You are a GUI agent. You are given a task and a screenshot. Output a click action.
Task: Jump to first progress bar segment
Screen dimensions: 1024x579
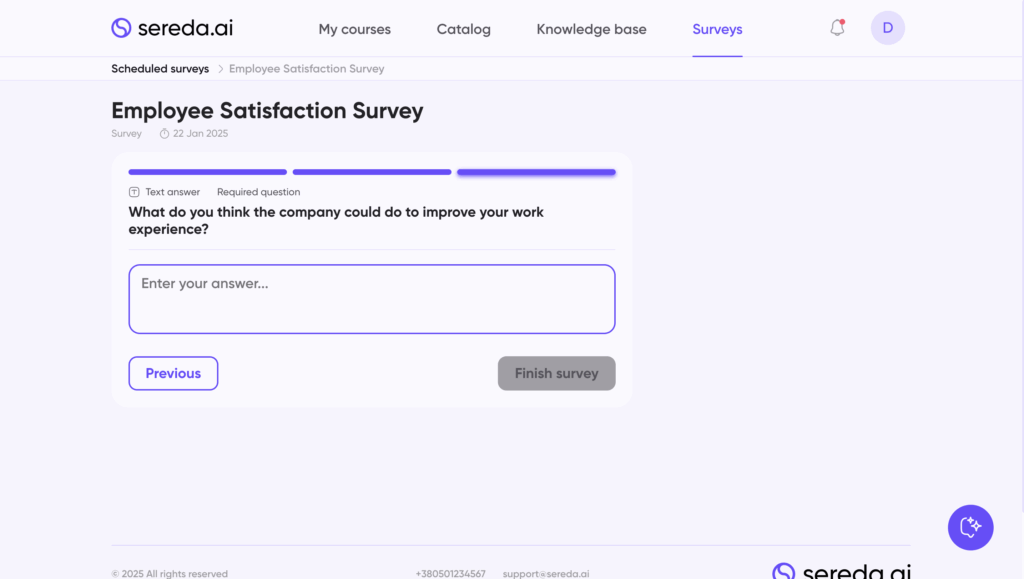coord(207,172)
